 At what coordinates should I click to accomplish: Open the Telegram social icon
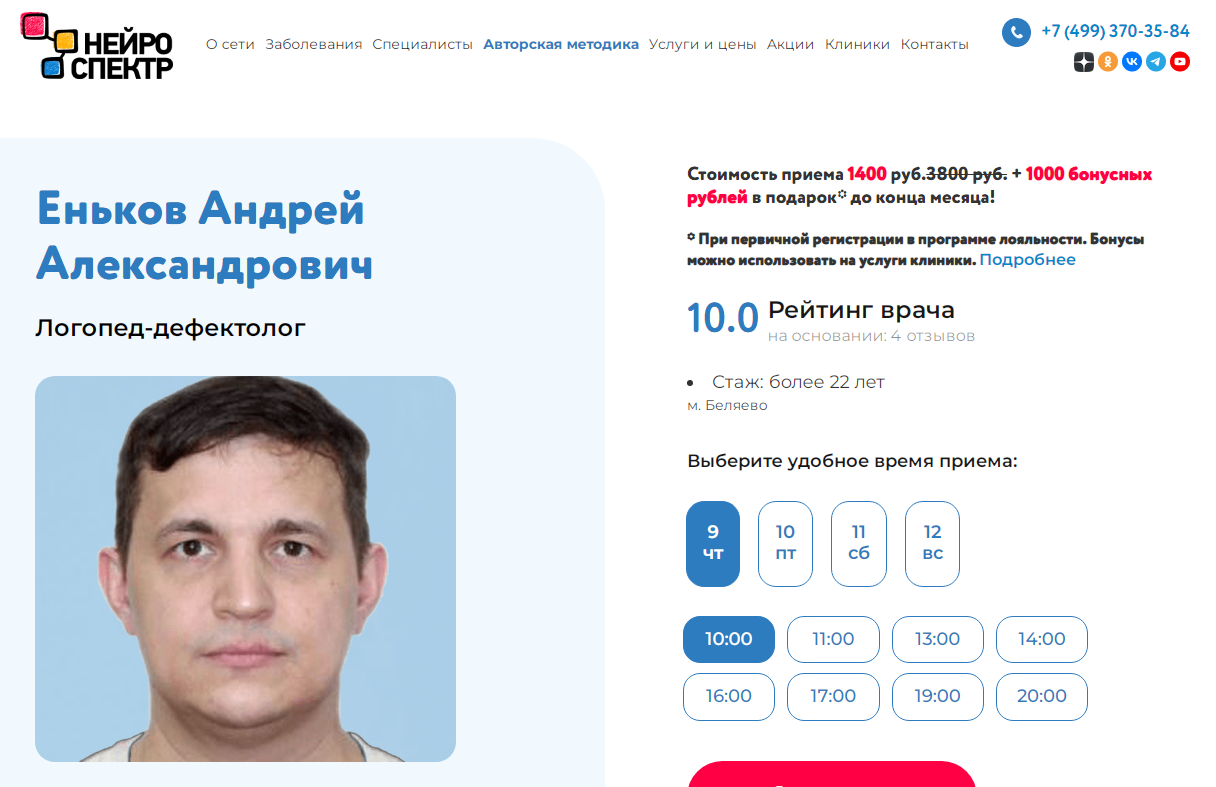pos(1156,62)
